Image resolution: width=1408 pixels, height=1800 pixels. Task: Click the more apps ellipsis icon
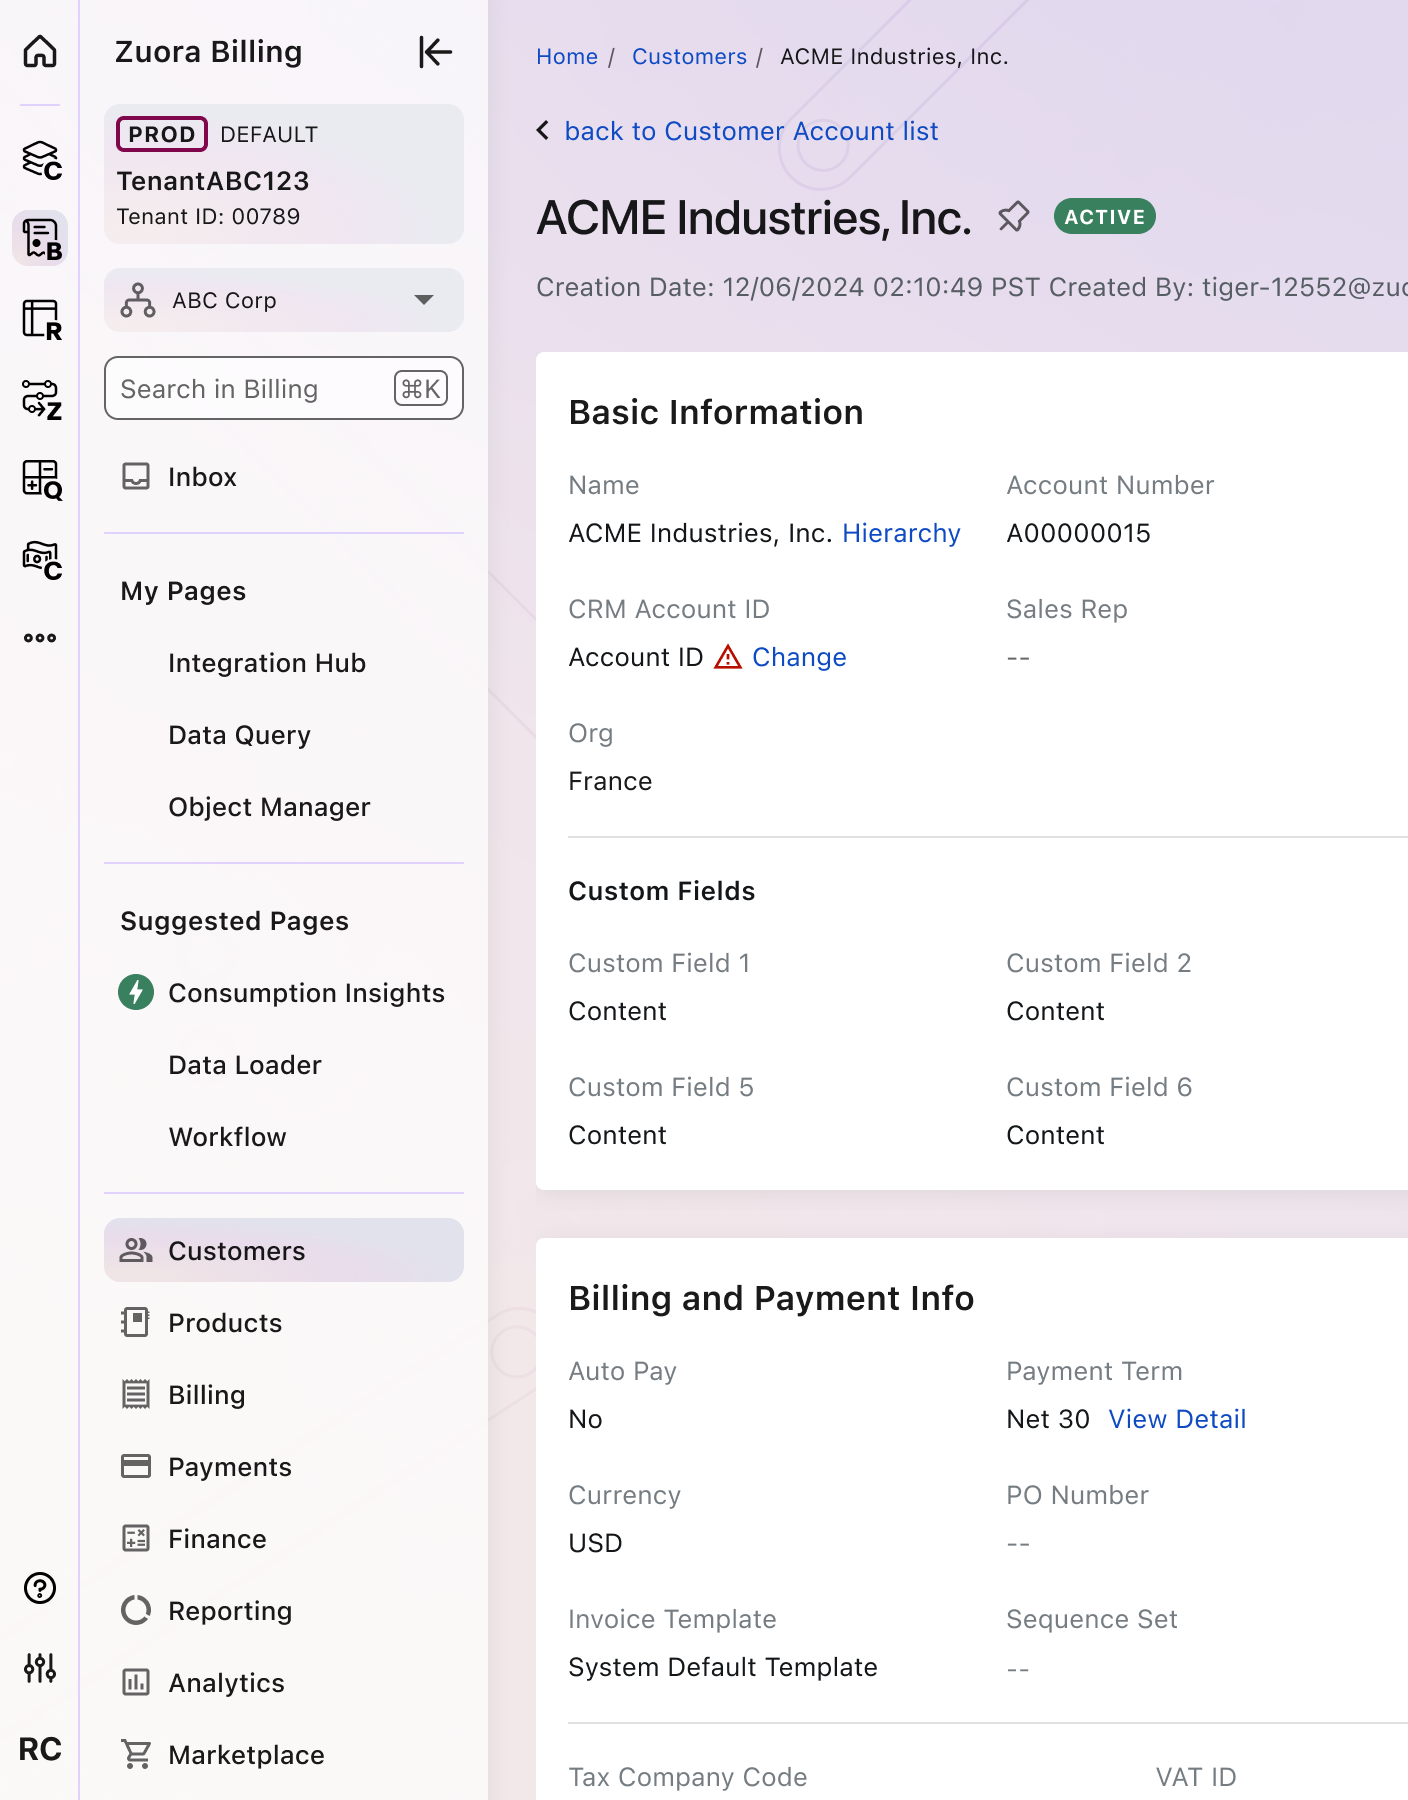[40, 638]
